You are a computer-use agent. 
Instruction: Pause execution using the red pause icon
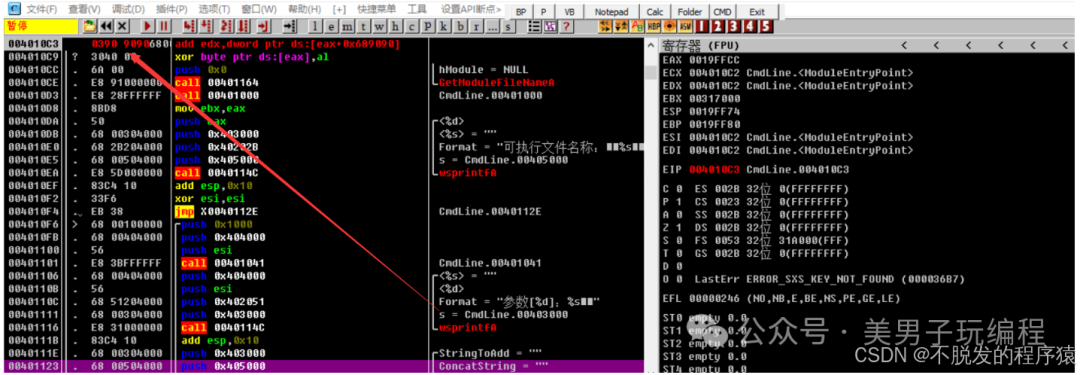pyautogui.click(x=164, y=26)
